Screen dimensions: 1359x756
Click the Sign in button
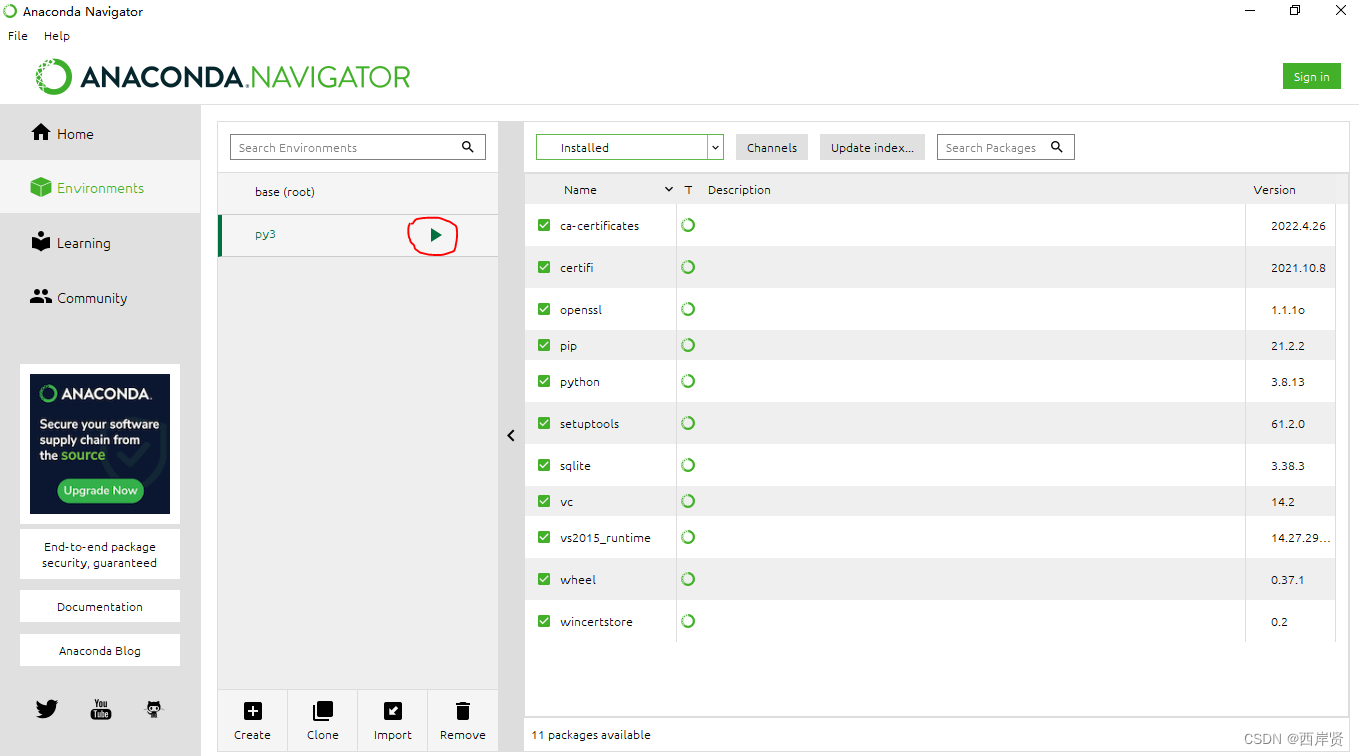pyautogui.click(x=1311, y=77)
